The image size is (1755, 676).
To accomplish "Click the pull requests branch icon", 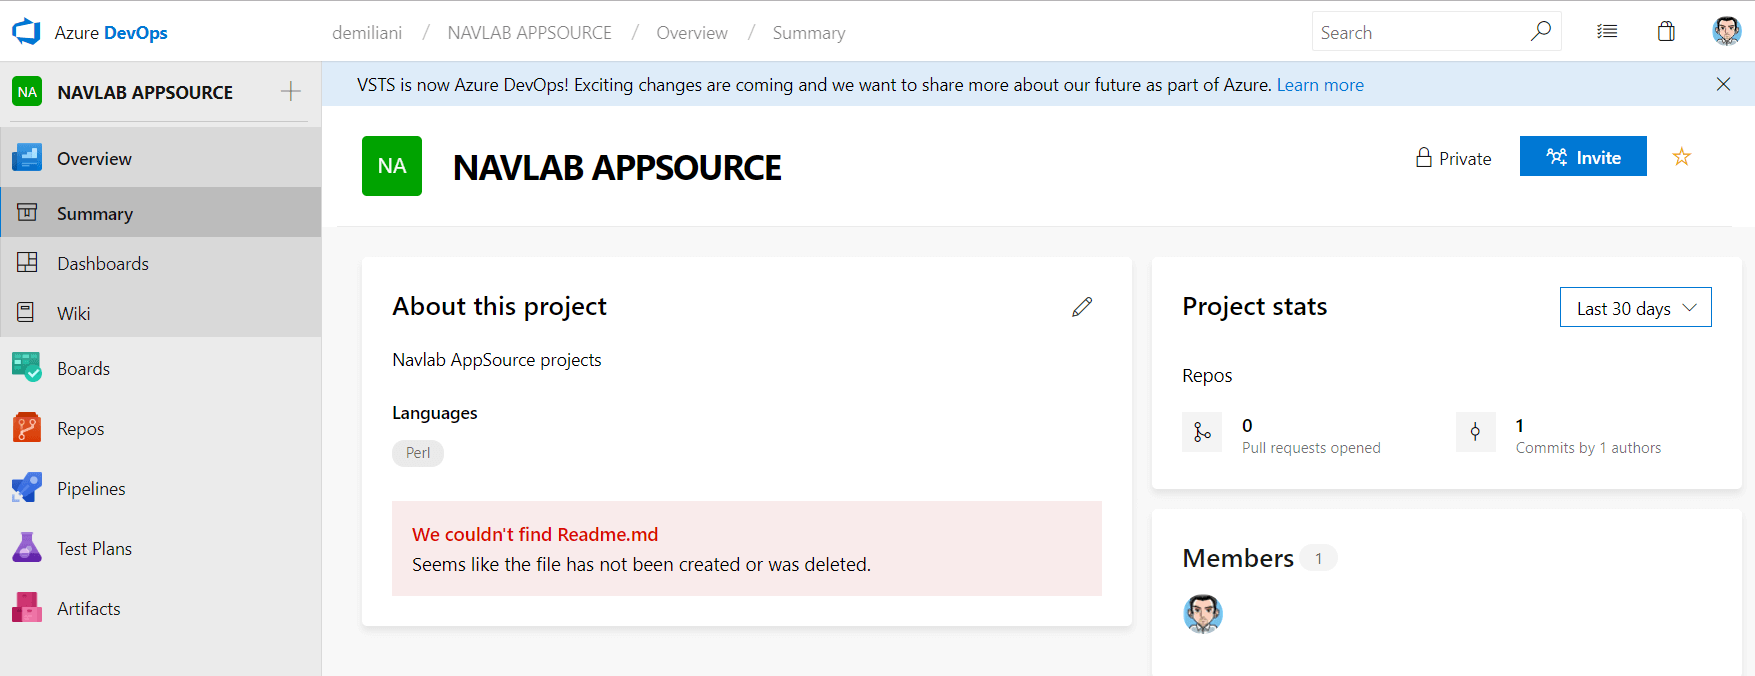I will (x=1202, y=432).
